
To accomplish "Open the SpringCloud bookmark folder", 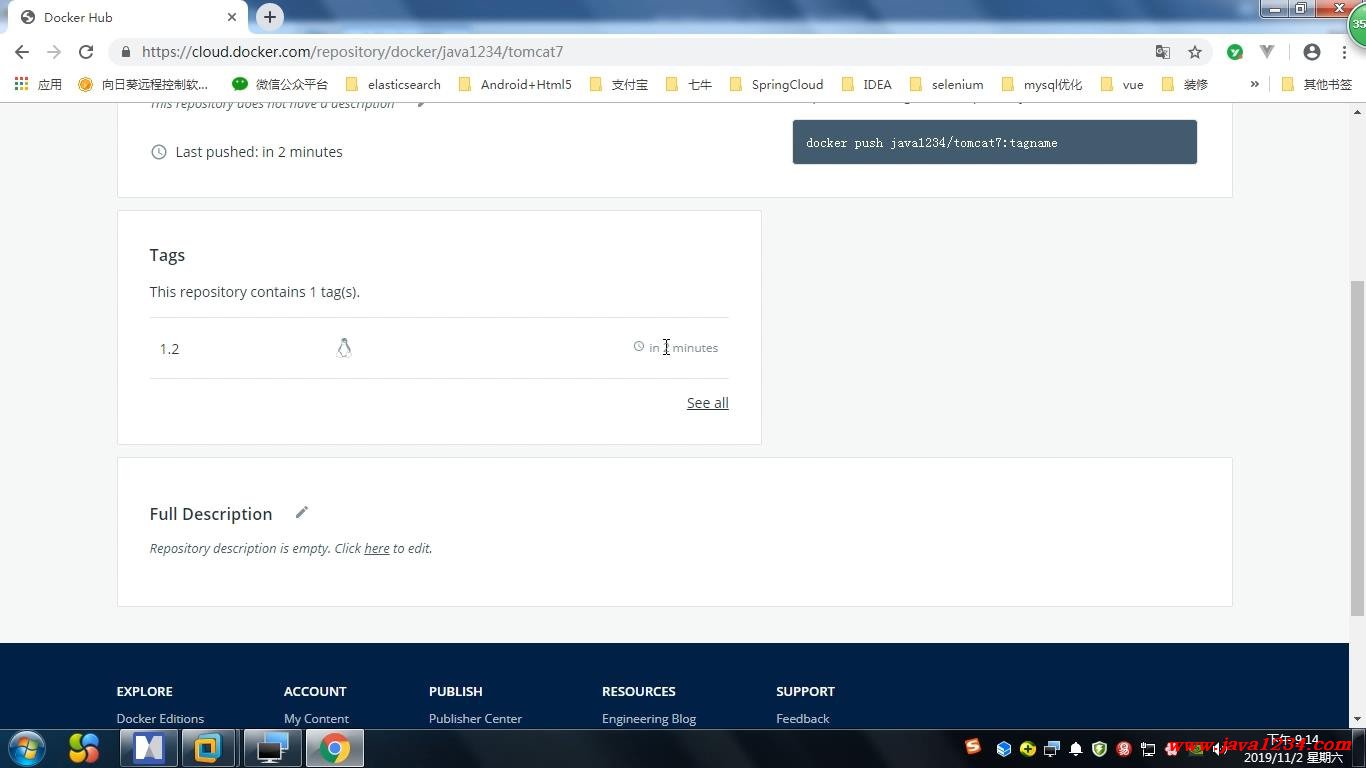I will [777, 84].
